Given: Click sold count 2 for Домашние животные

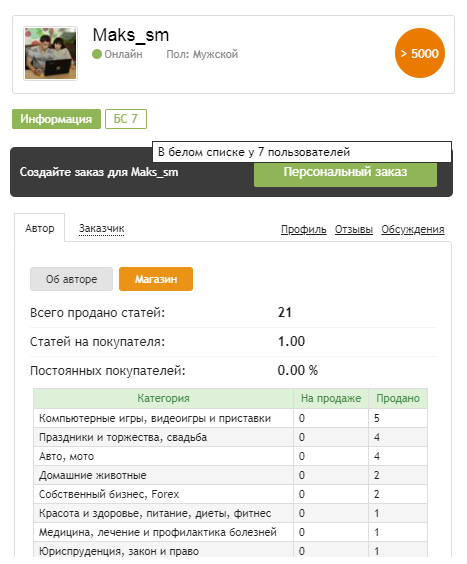Looking at the screenshot, I should point(377,475).
